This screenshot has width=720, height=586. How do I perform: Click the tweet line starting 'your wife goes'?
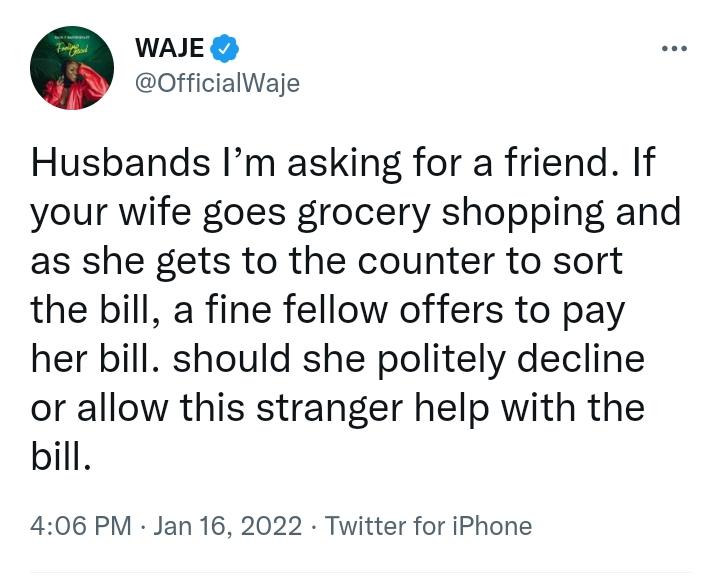pos(355,212)
